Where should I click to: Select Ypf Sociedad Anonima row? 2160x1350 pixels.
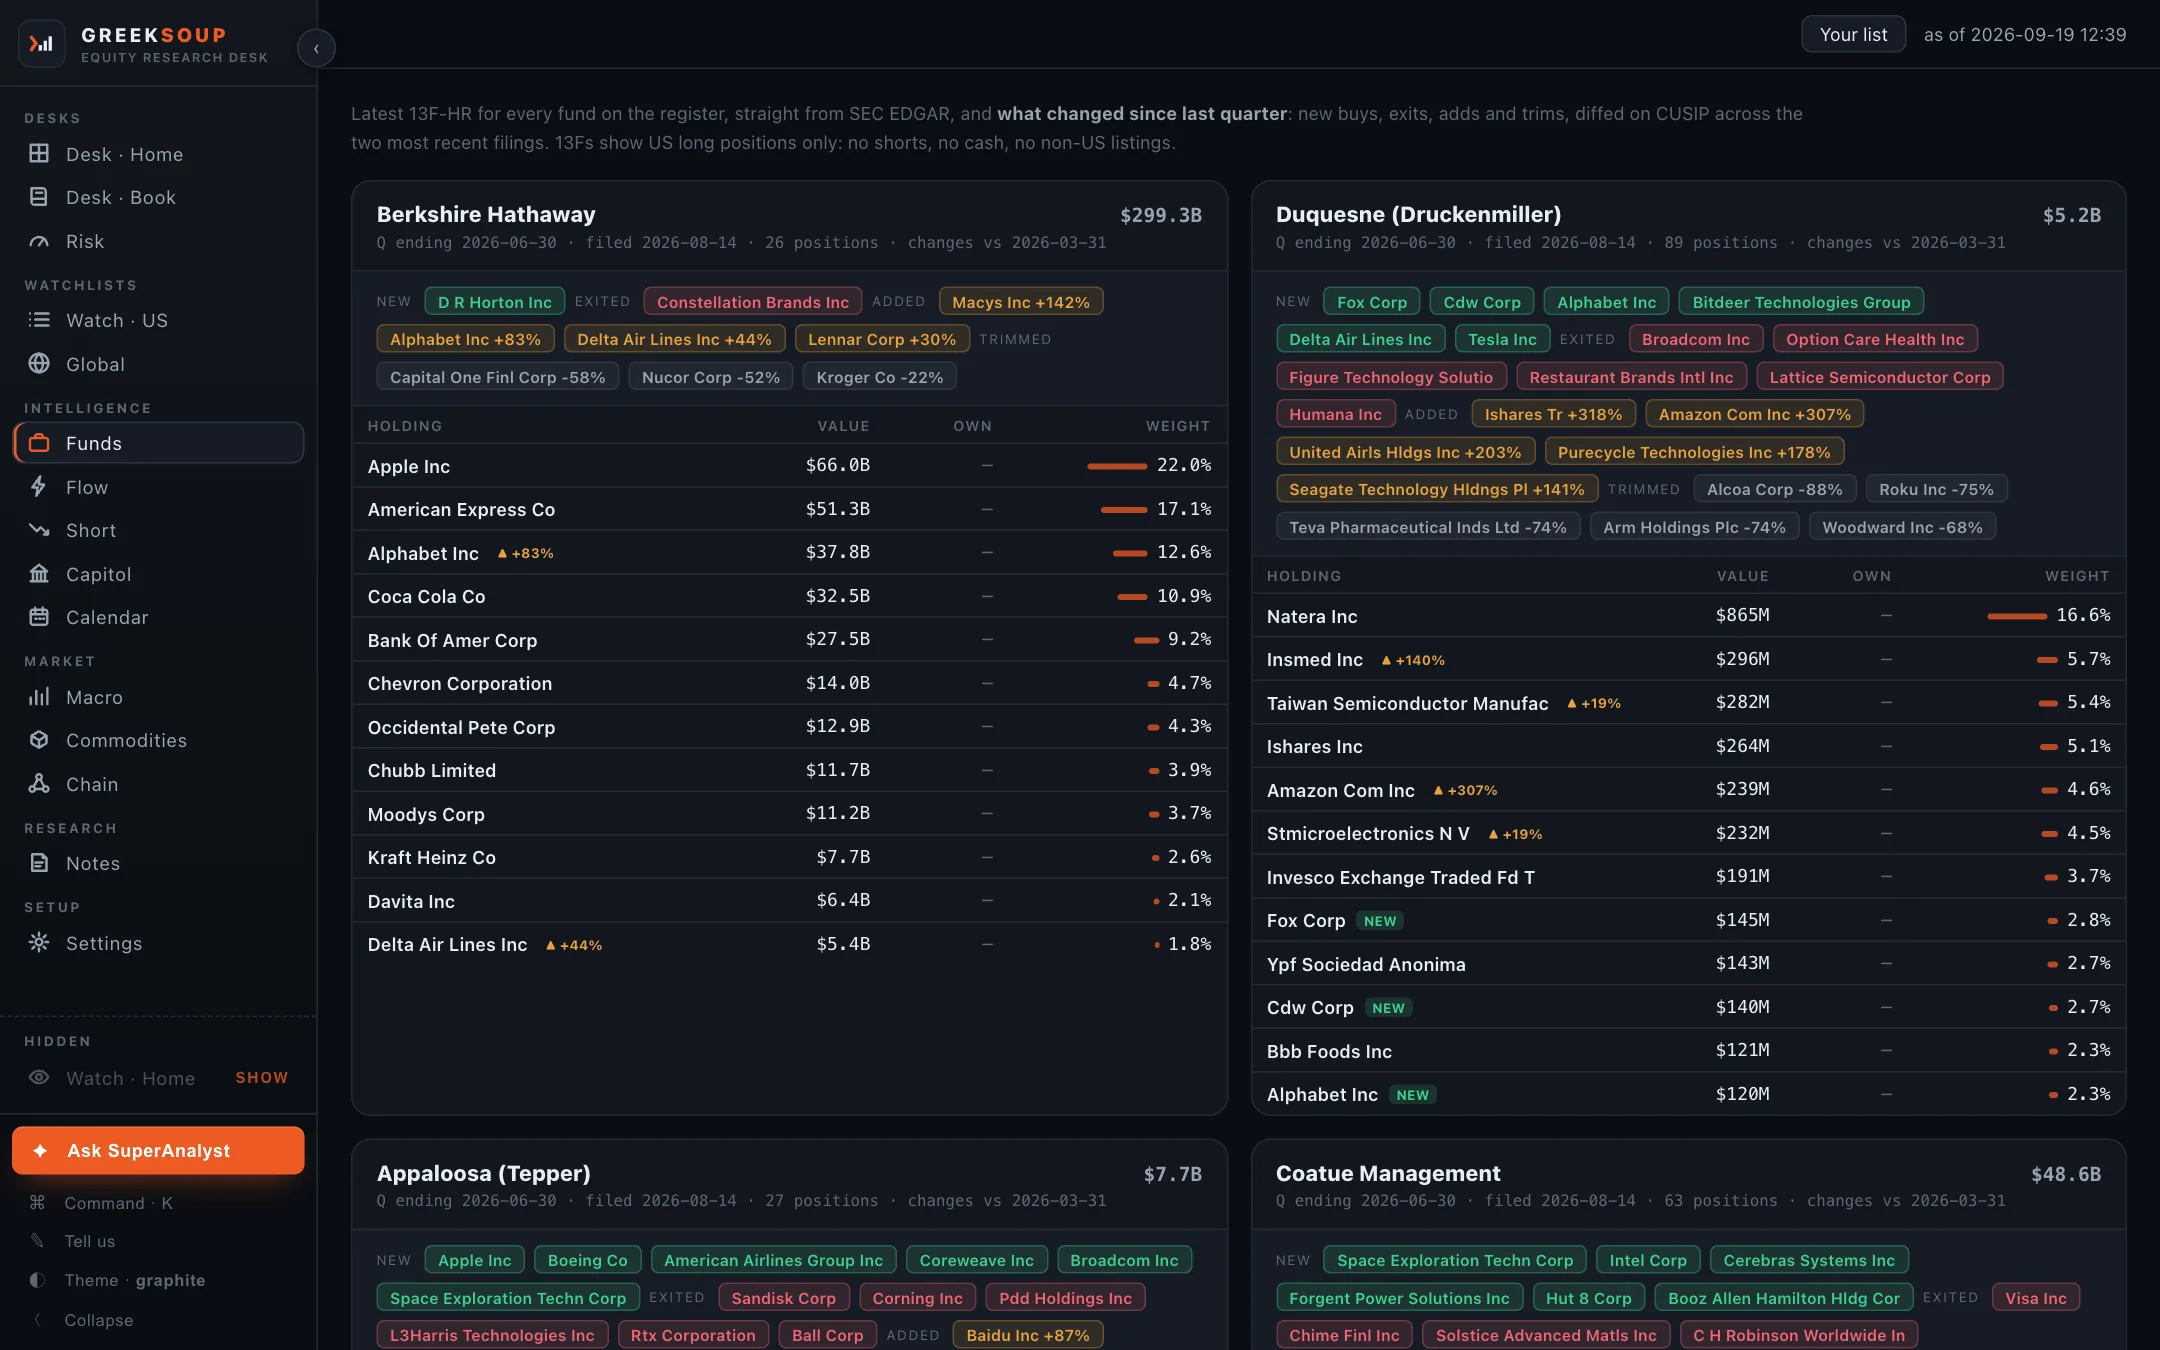[x=1688, y=964]
